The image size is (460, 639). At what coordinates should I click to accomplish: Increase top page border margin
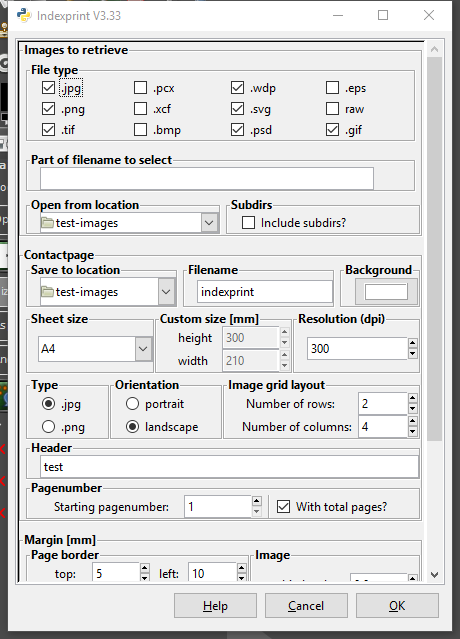145,568
